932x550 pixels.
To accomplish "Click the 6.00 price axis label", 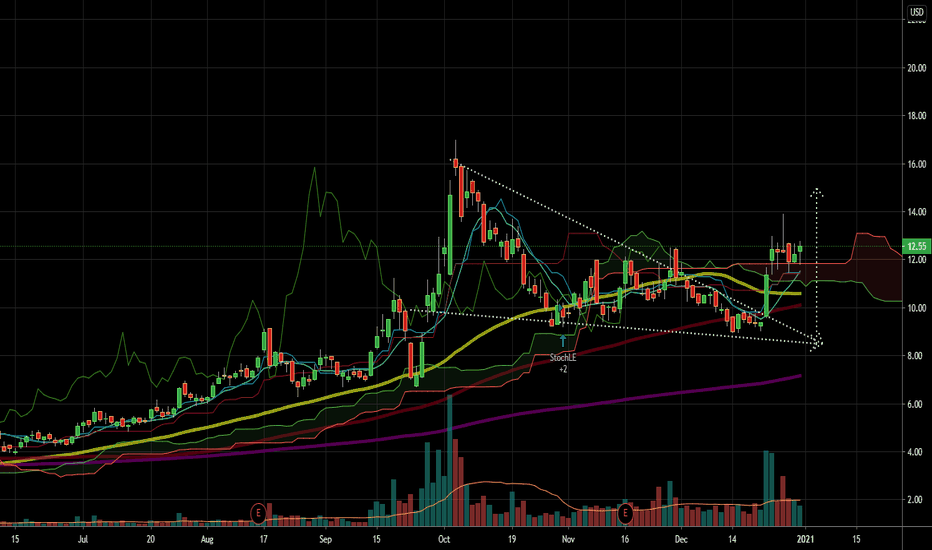I will (917, 404).
